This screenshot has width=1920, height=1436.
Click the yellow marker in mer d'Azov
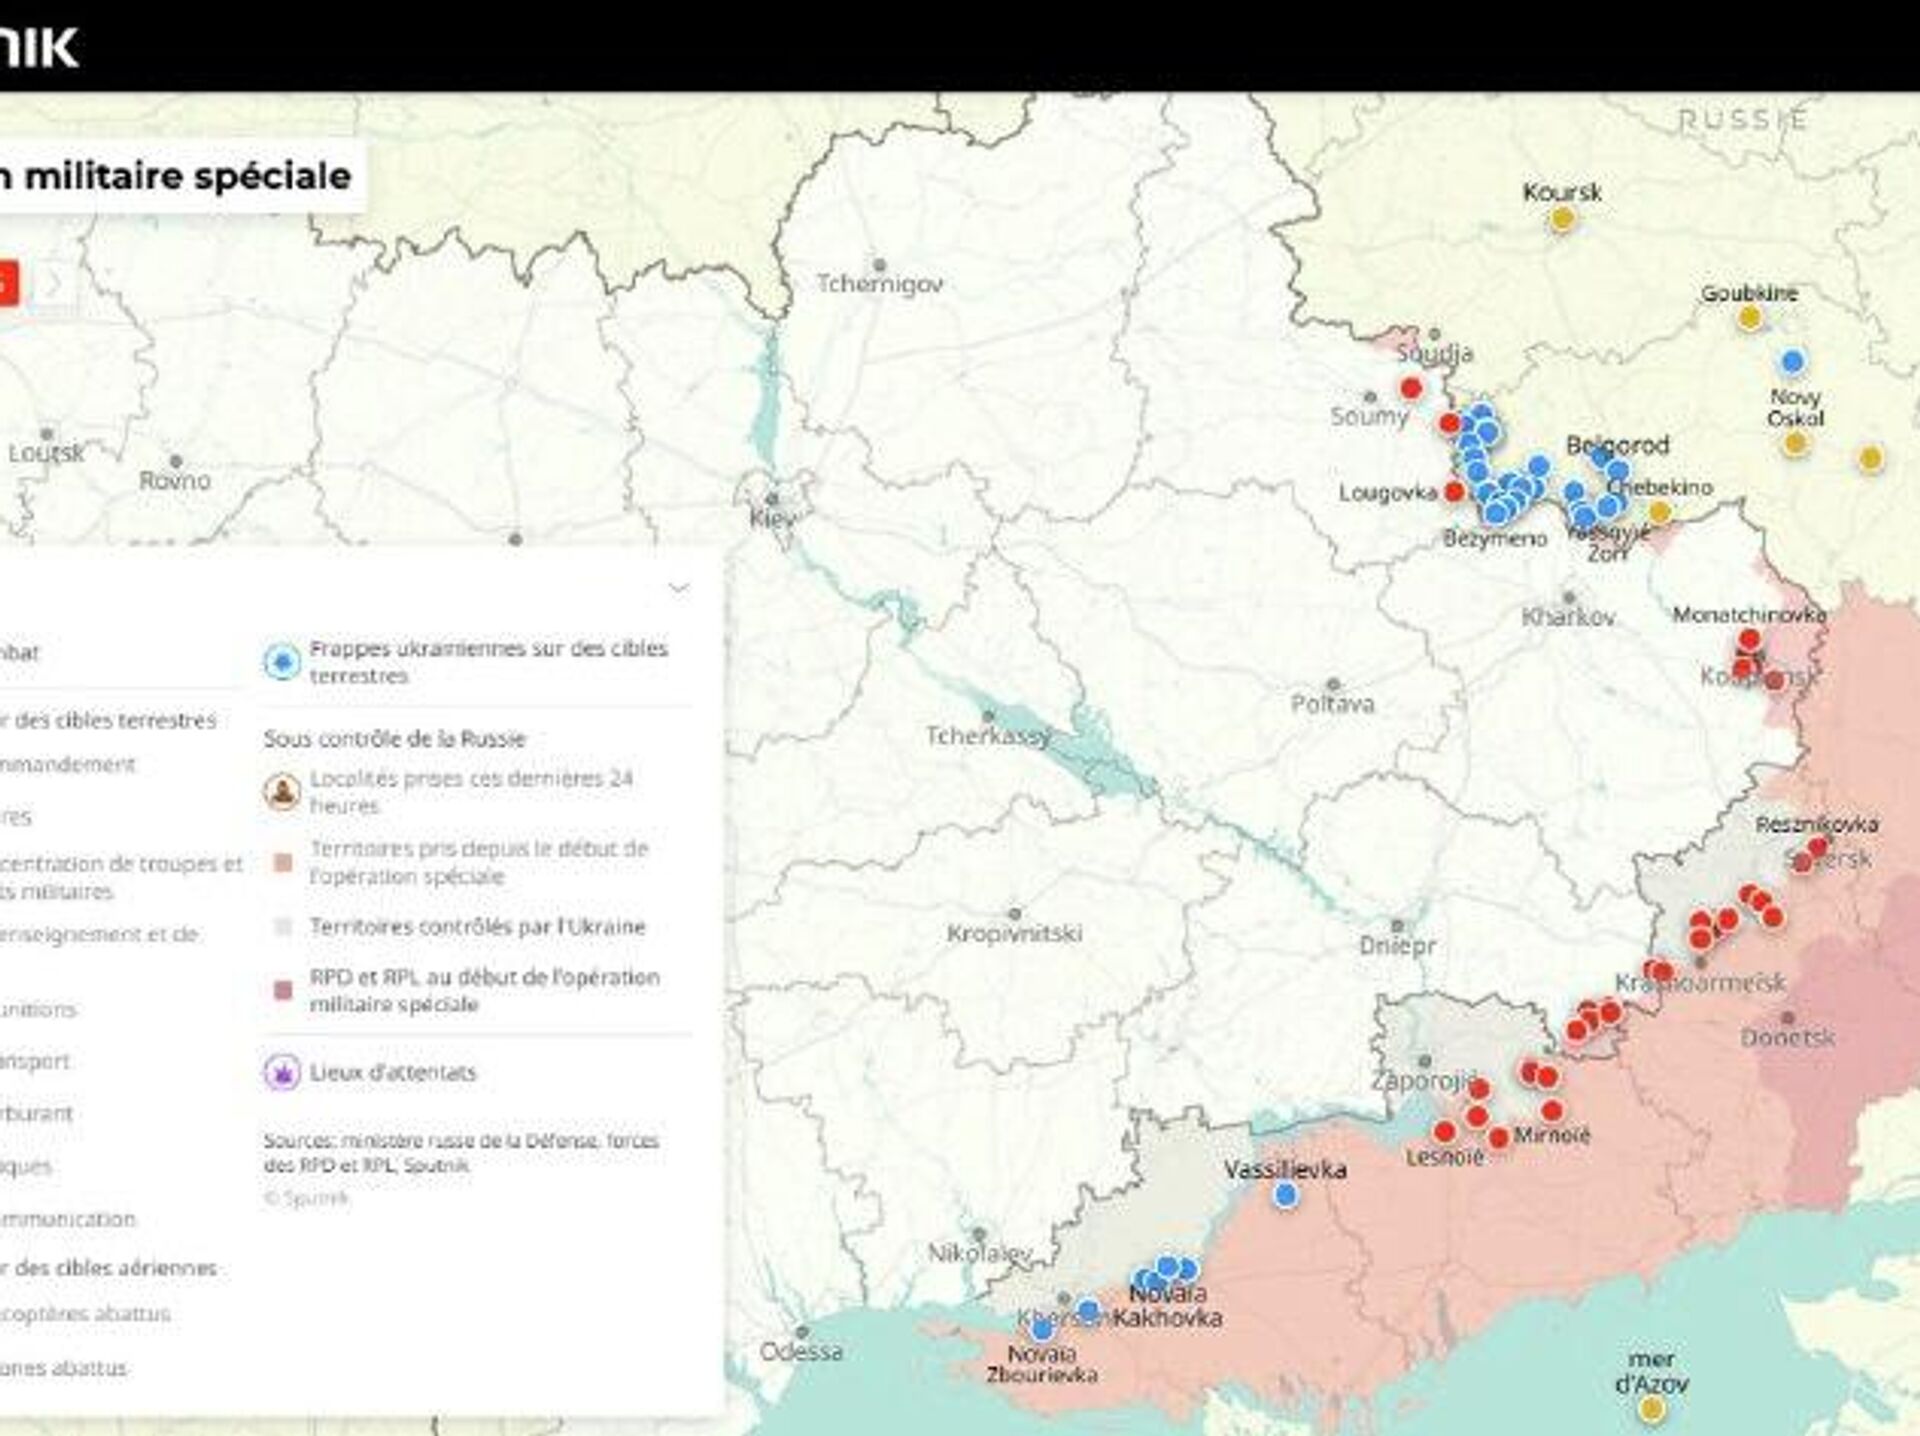(1652, 1410)
